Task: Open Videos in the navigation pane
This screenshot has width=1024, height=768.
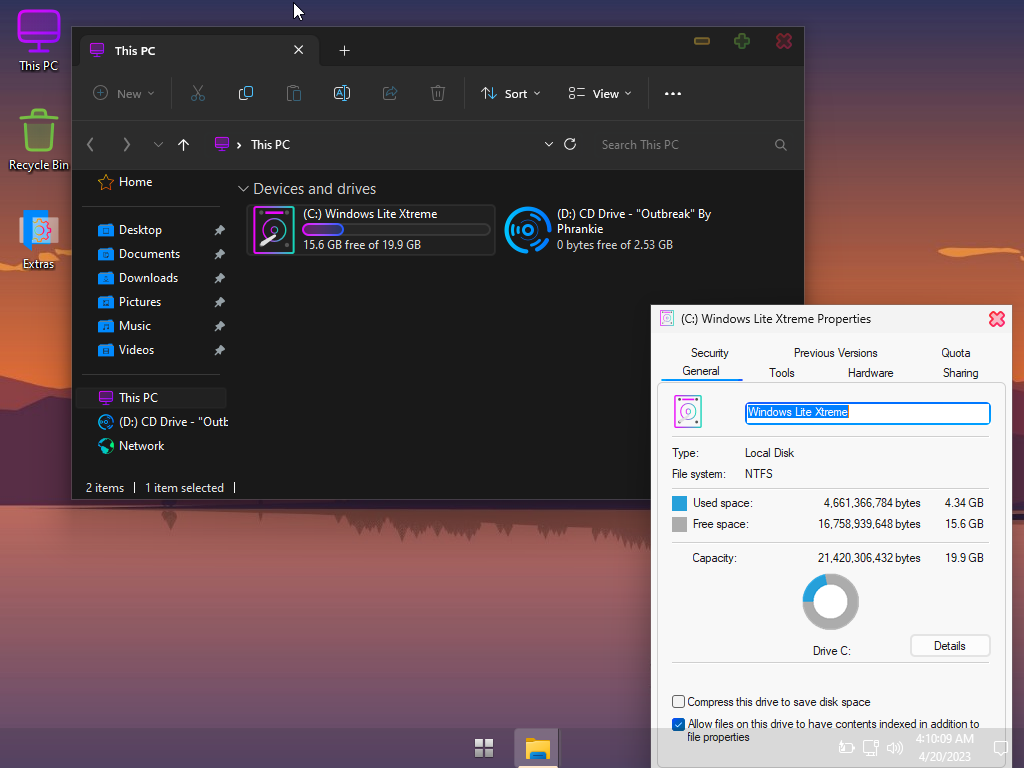Action: coord(136,350)
